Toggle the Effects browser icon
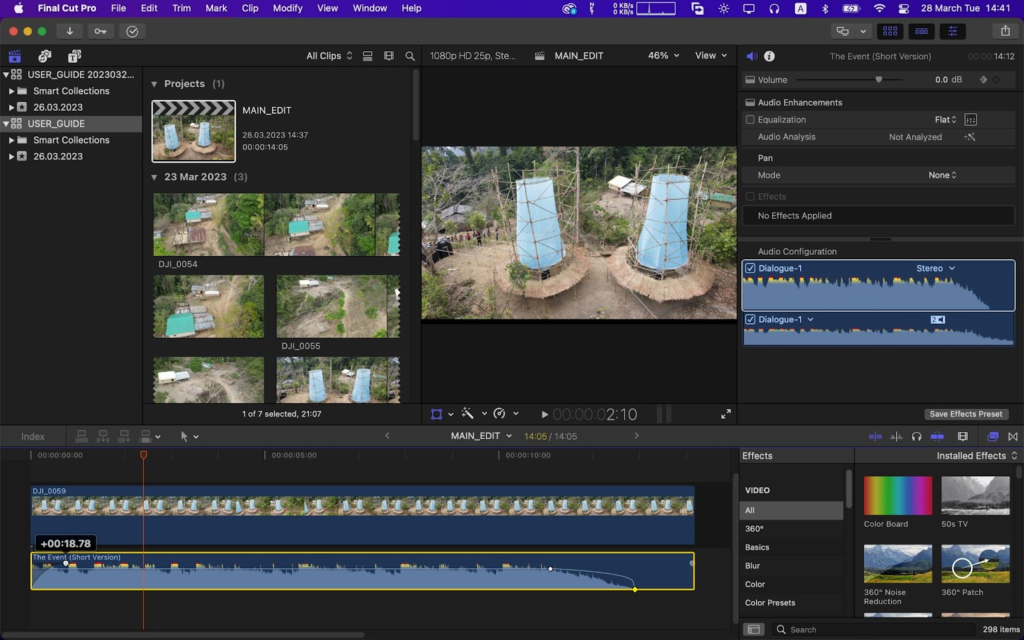Image resolution: width=1024 pixels, height=640 pixels. point(993,436)
